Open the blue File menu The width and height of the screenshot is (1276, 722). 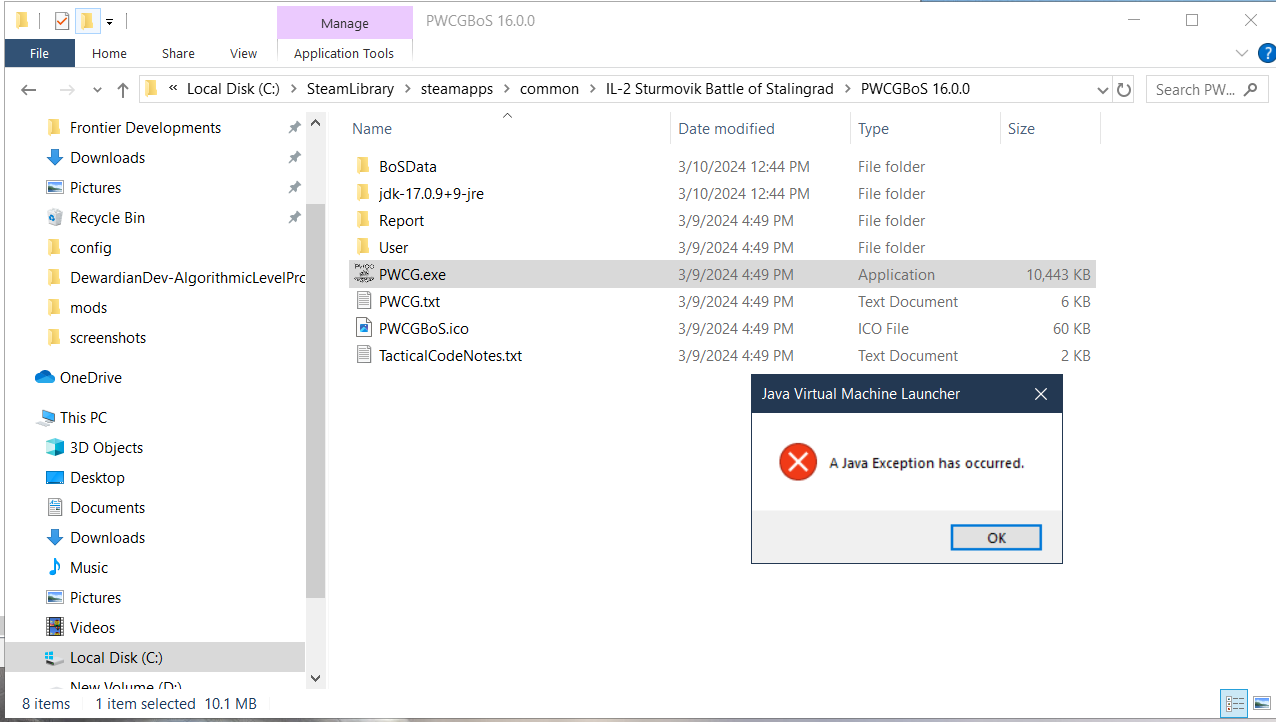click(x=39, y=53)
